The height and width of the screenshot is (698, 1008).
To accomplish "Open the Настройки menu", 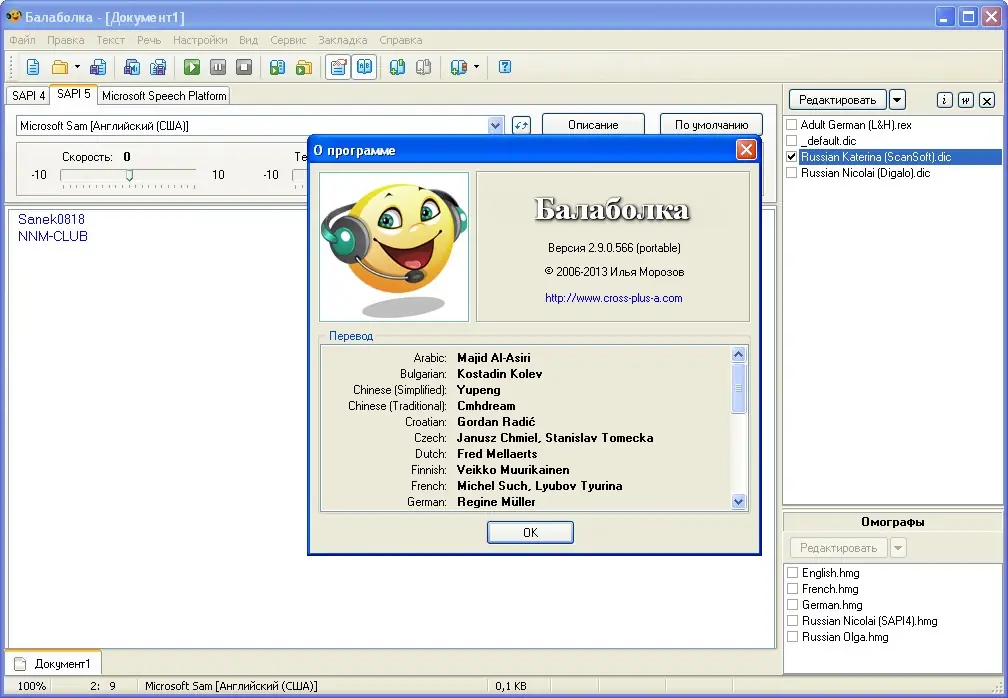I will tap(200, 40).
